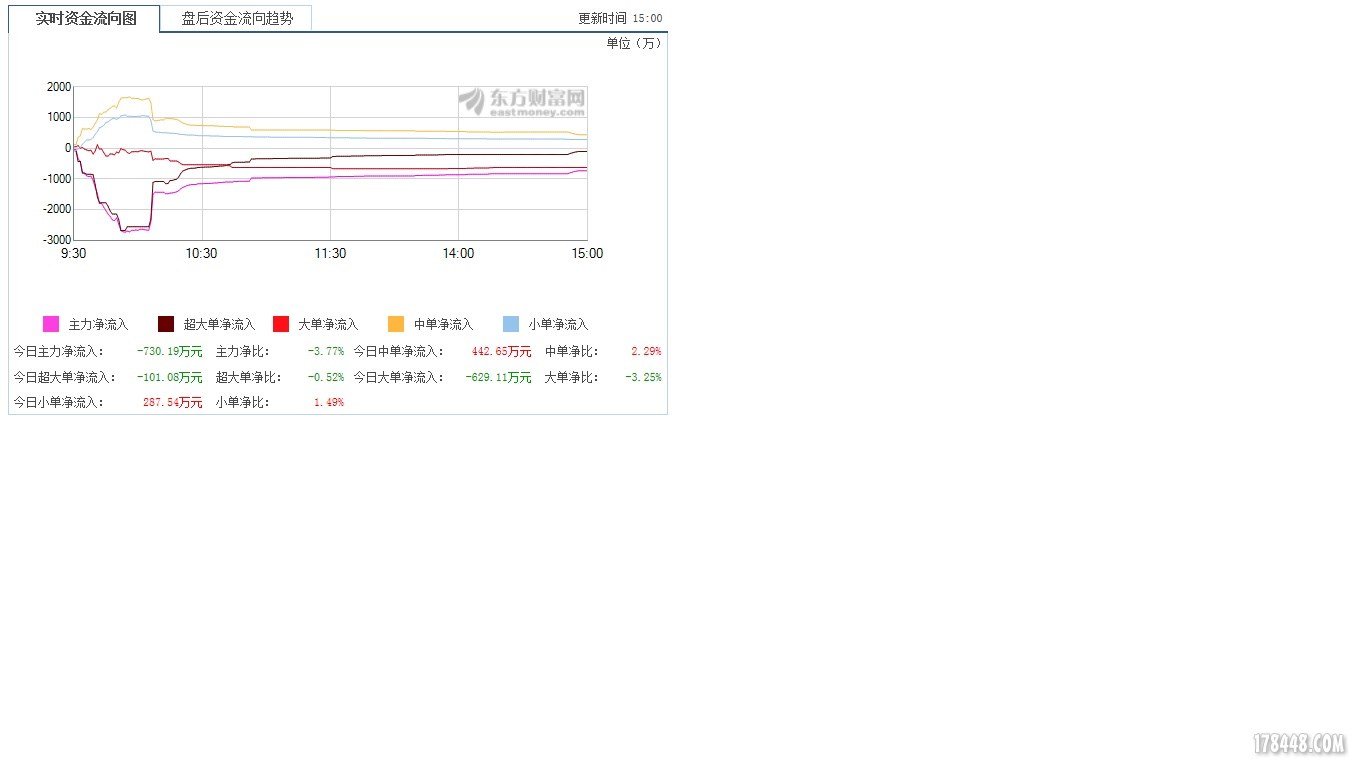
Task: Click the 今日主力净流入 label
Action: pyautogui.click(x=58, y=352)
